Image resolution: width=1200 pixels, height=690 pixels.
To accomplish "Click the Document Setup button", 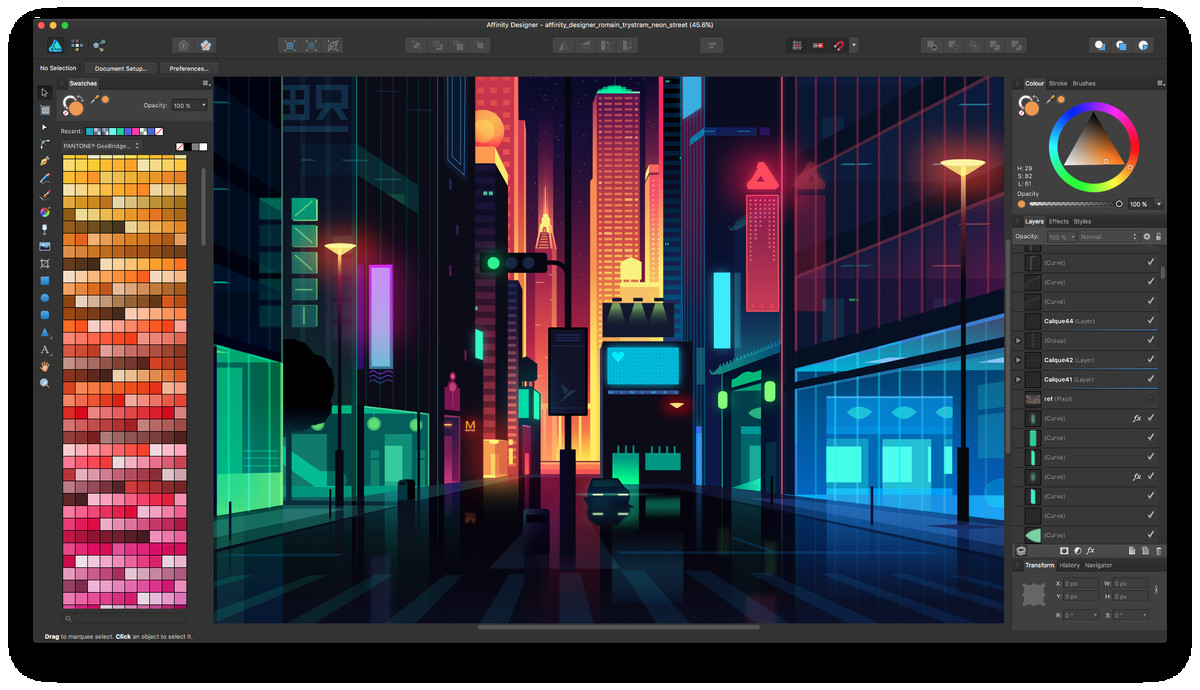I will coord(121,68).
